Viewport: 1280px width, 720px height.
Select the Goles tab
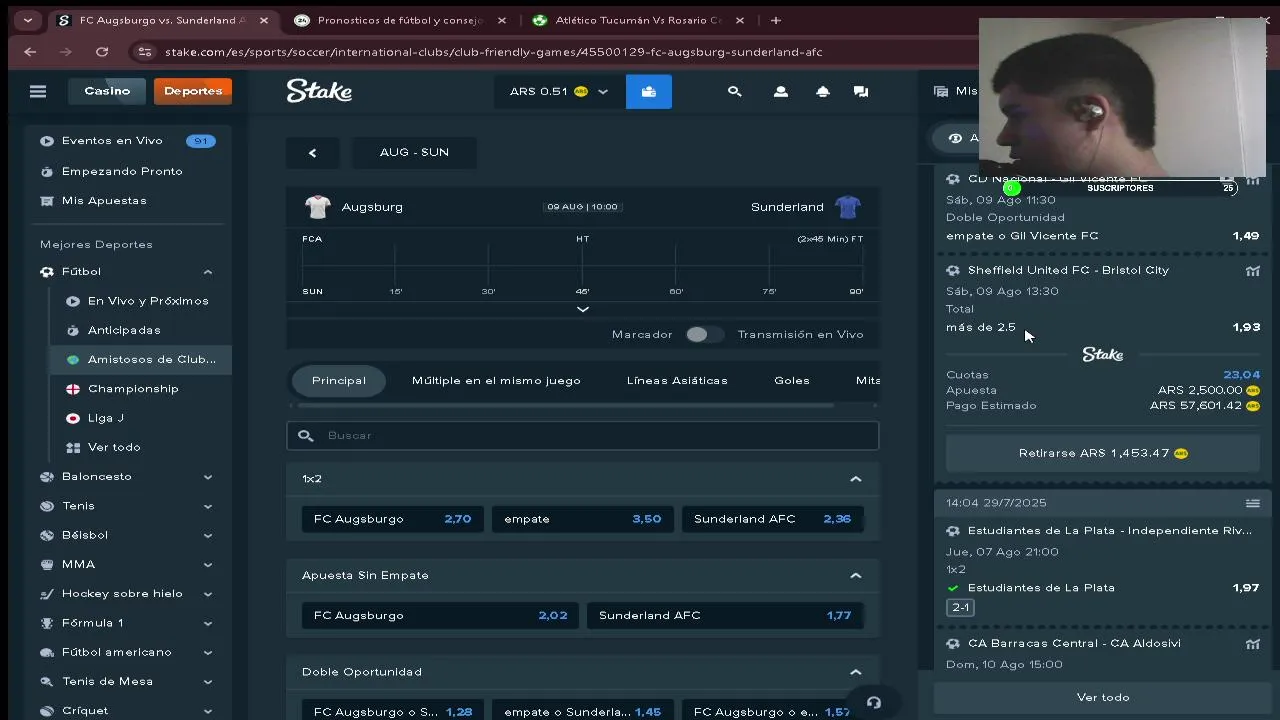tap(792, 381)
